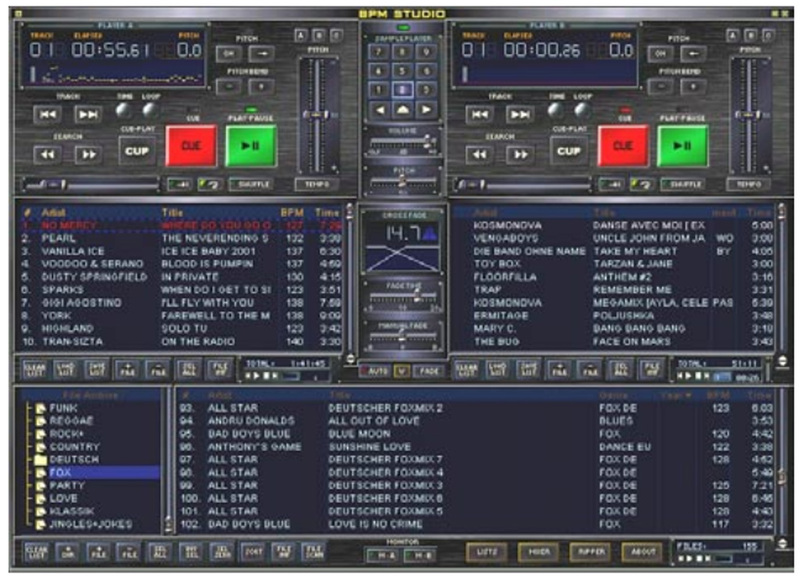This screenshot has height=579, width=800.
Task: Search backward (rewind) on Player A
Action: (47, 154)
